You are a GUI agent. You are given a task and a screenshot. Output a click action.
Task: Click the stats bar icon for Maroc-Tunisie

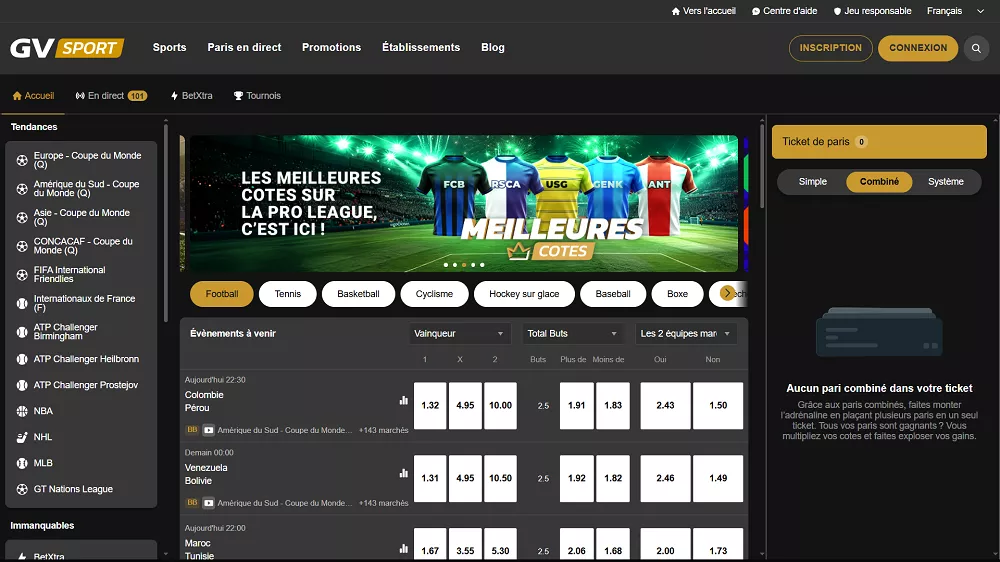[x=404, y=549]
